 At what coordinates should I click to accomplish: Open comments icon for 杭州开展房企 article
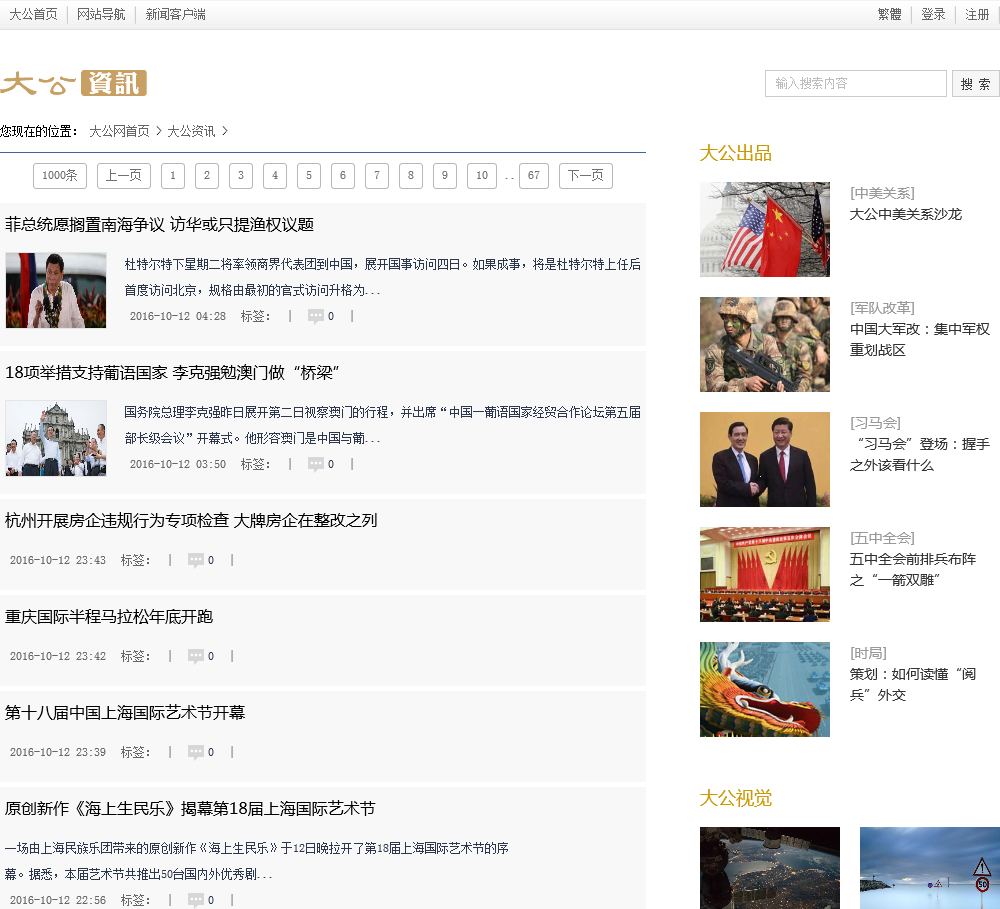pyautogui.click(x=196, y=560)
